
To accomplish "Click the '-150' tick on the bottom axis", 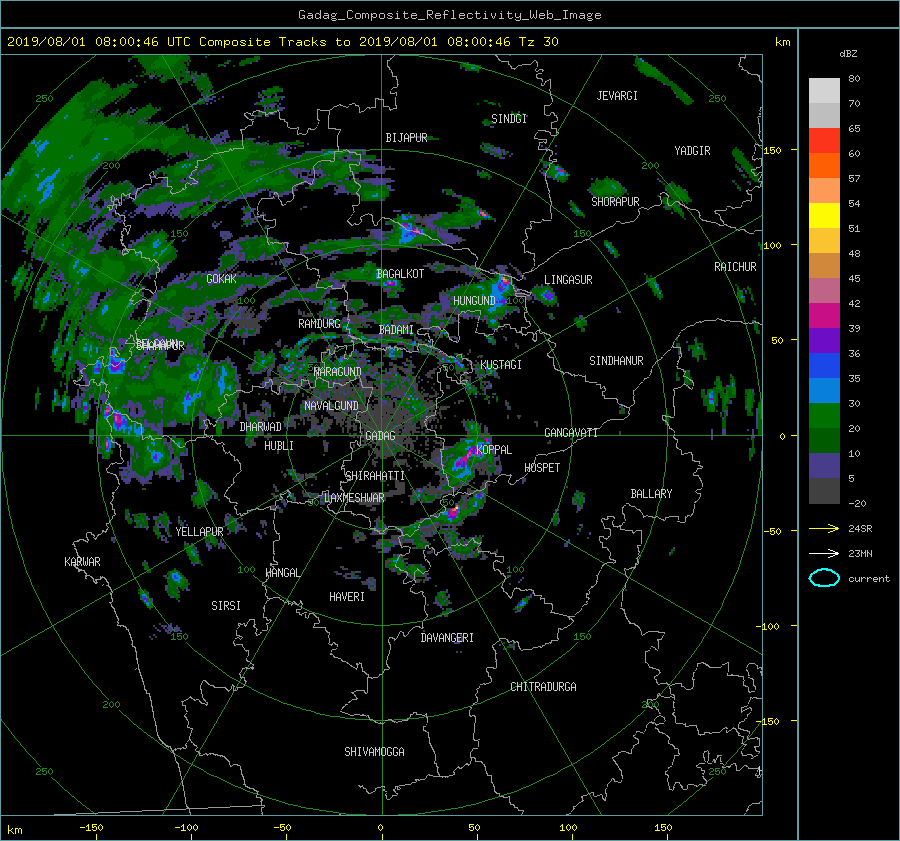I will click(91, 828).
